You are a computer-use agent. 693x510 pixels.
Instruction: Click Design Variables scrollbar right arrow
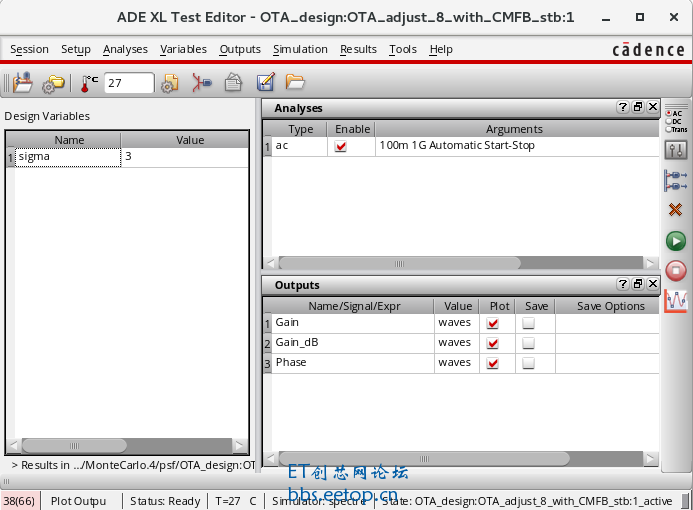click(240, 445)
